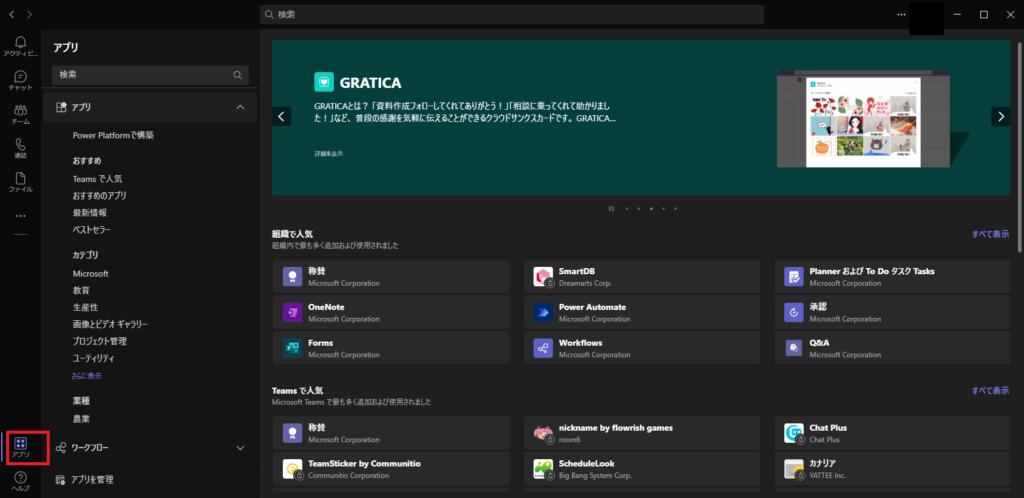
Task: Open the 称賛 app under 組織で人気
Action: [x=293, y=277]
